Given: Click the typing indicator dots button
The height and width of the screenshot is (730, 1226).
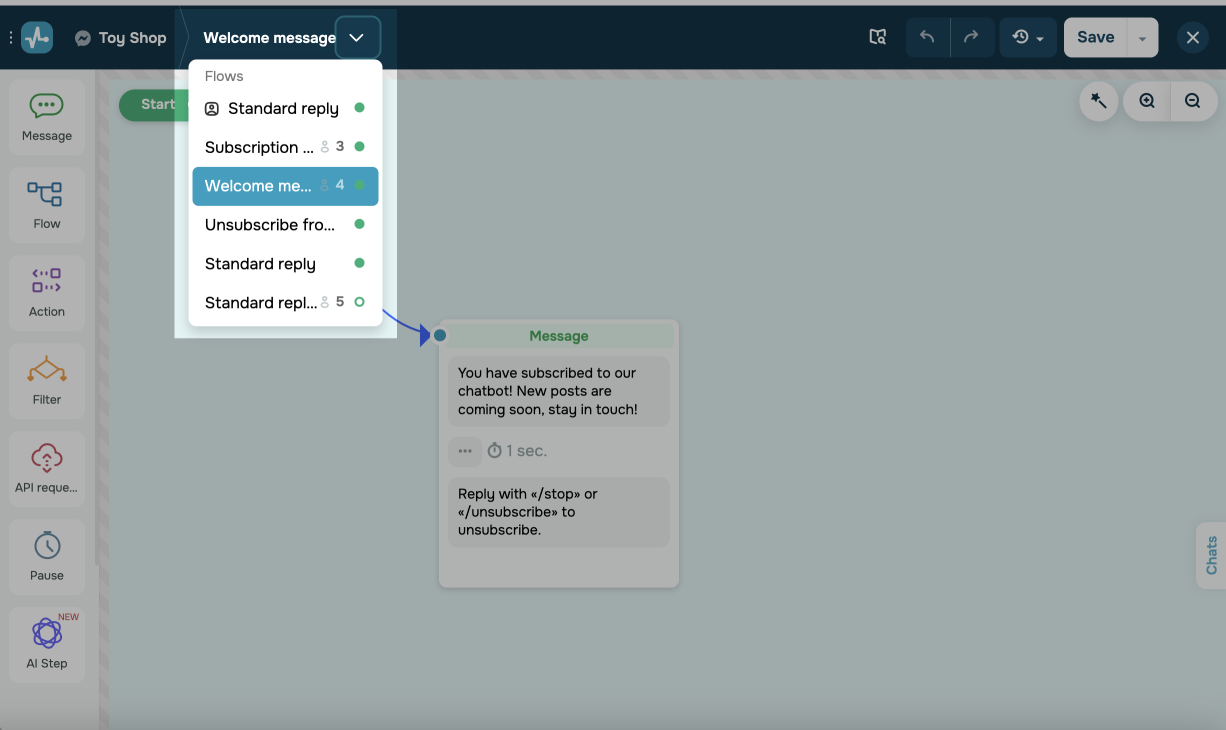Looking at the screenshot, I should [465, 451].
